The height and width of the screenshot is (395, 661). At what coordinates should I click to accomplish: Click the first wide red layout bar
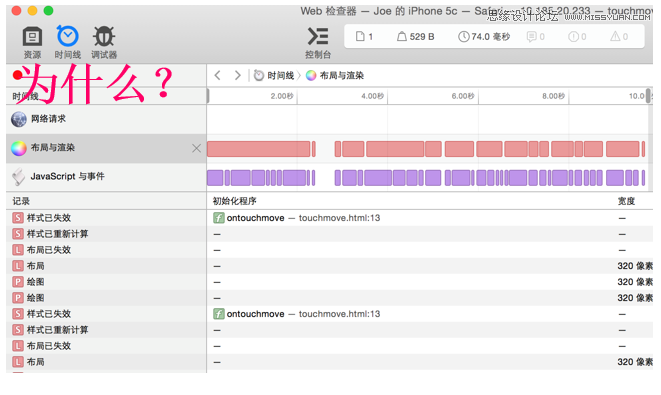pyautogui.click(x=258, y=149)
